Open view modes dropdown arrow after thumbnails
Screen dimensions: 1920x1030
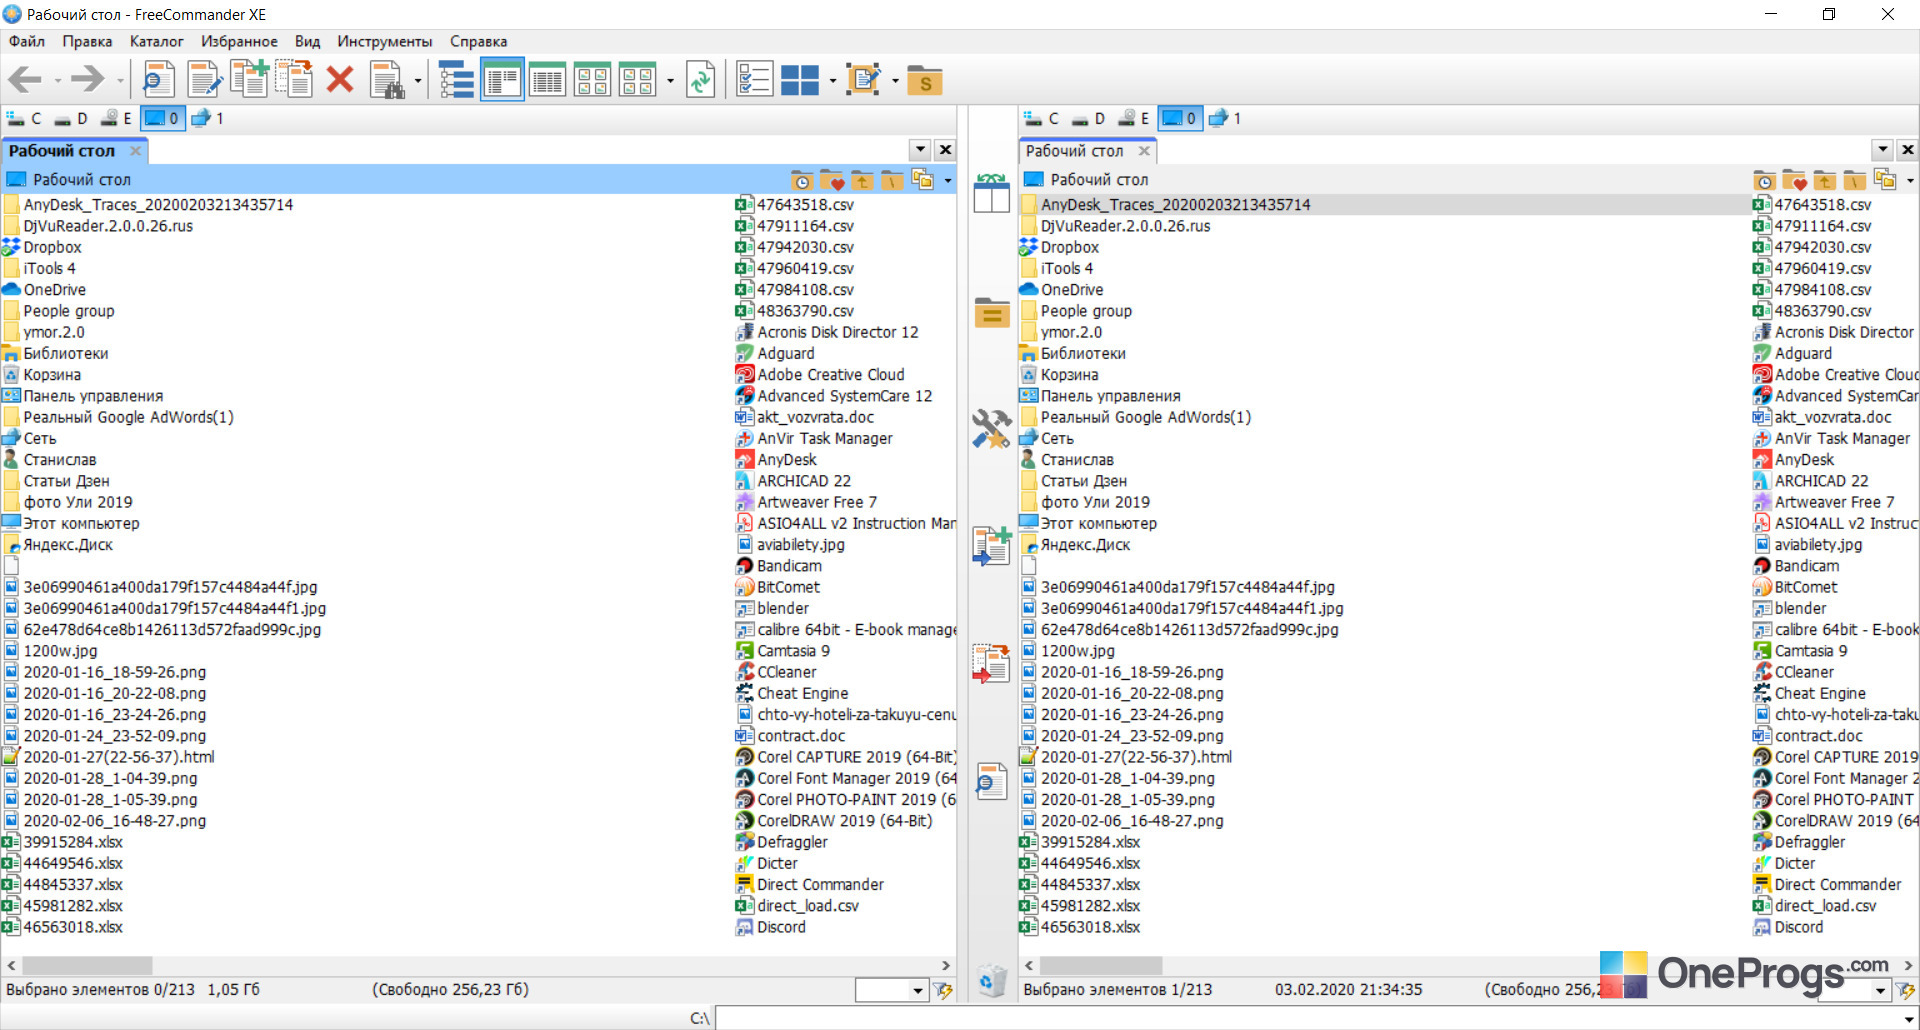670,81
